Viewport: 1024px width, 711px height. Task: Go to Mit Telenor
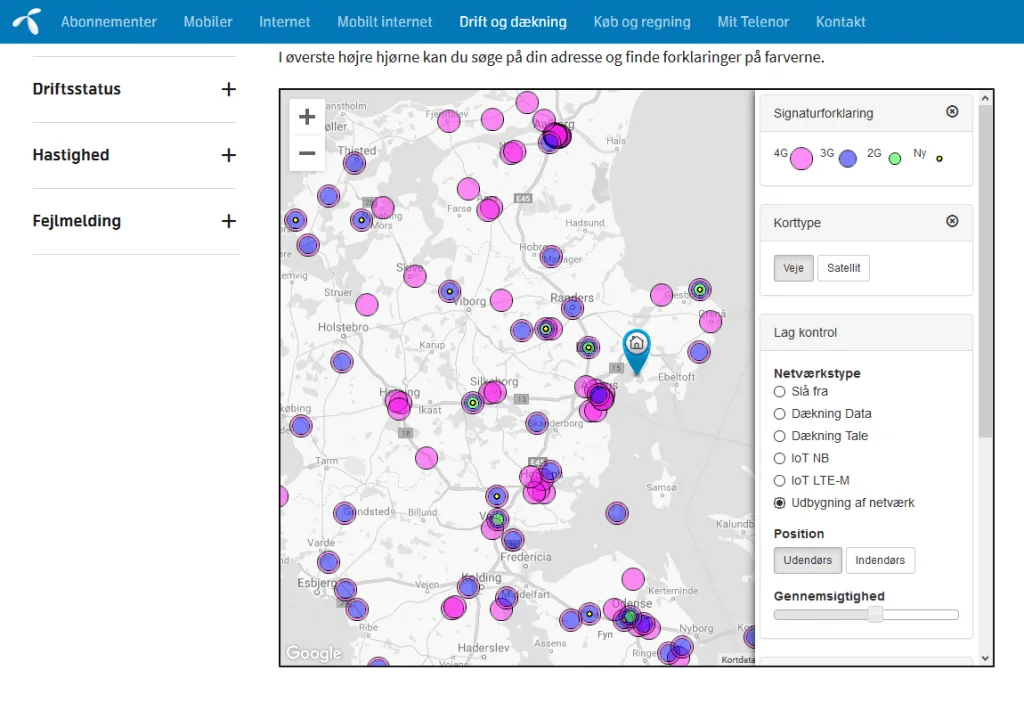click(753, 22)
